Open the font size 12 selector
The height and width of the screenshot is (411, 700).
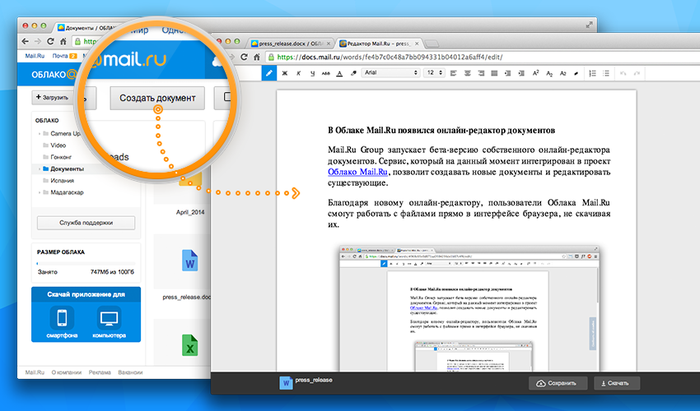434,73
